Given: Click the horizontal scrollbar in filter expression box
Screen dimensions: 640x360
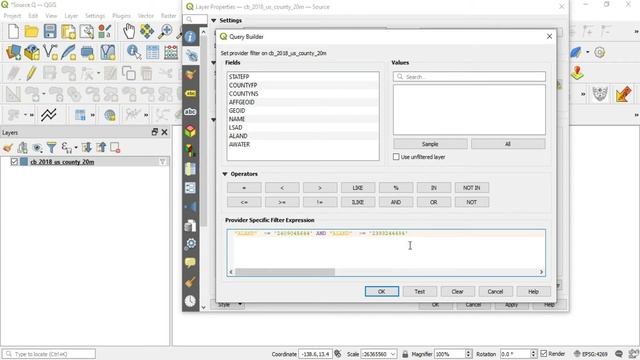Looking at the screenshot, I should click(285, 272).
